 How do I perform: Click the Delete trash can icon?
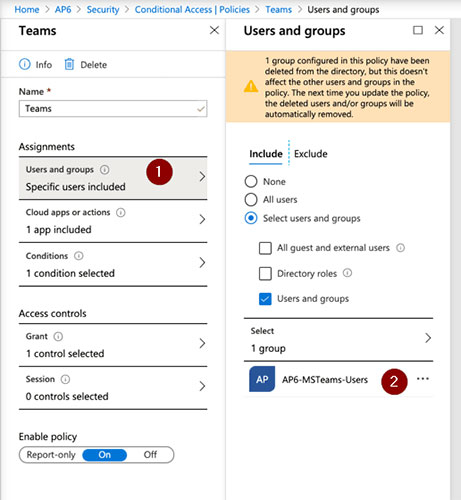[x=69, y=64]
